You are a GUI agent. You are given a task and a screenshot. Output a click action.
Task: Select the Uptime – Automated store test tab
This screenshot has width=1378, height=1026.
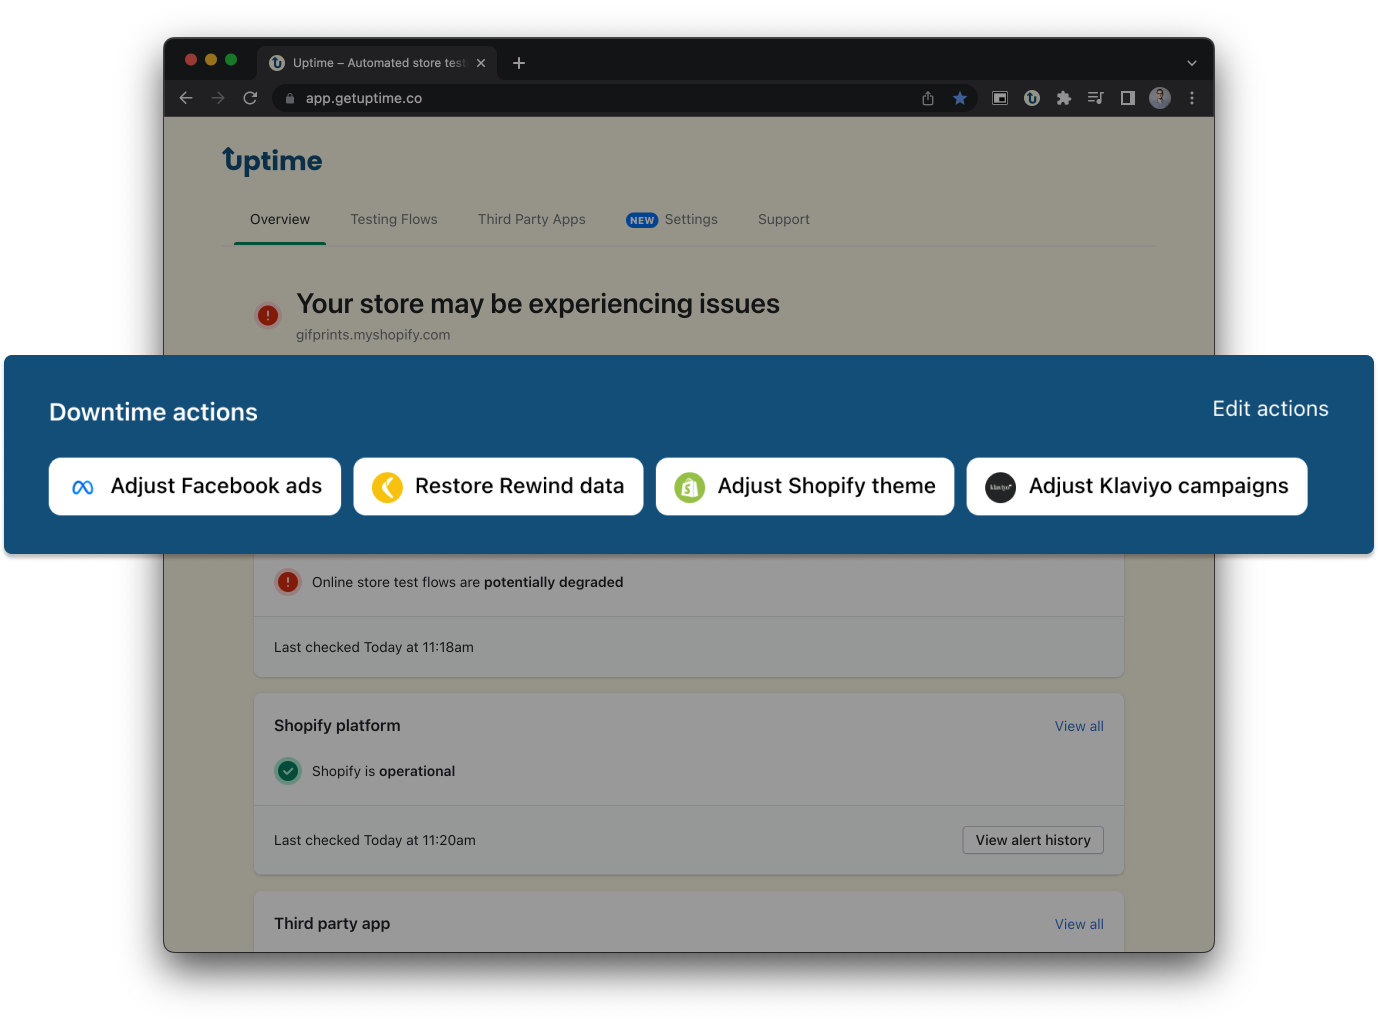point(378,63)
